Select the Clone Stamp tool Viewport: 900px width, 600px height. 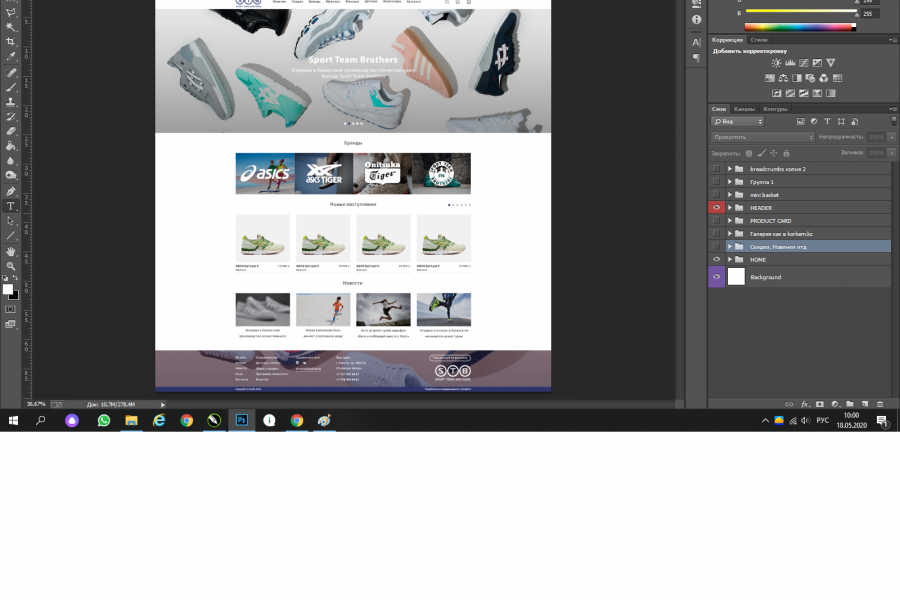(x=10, y=102)
